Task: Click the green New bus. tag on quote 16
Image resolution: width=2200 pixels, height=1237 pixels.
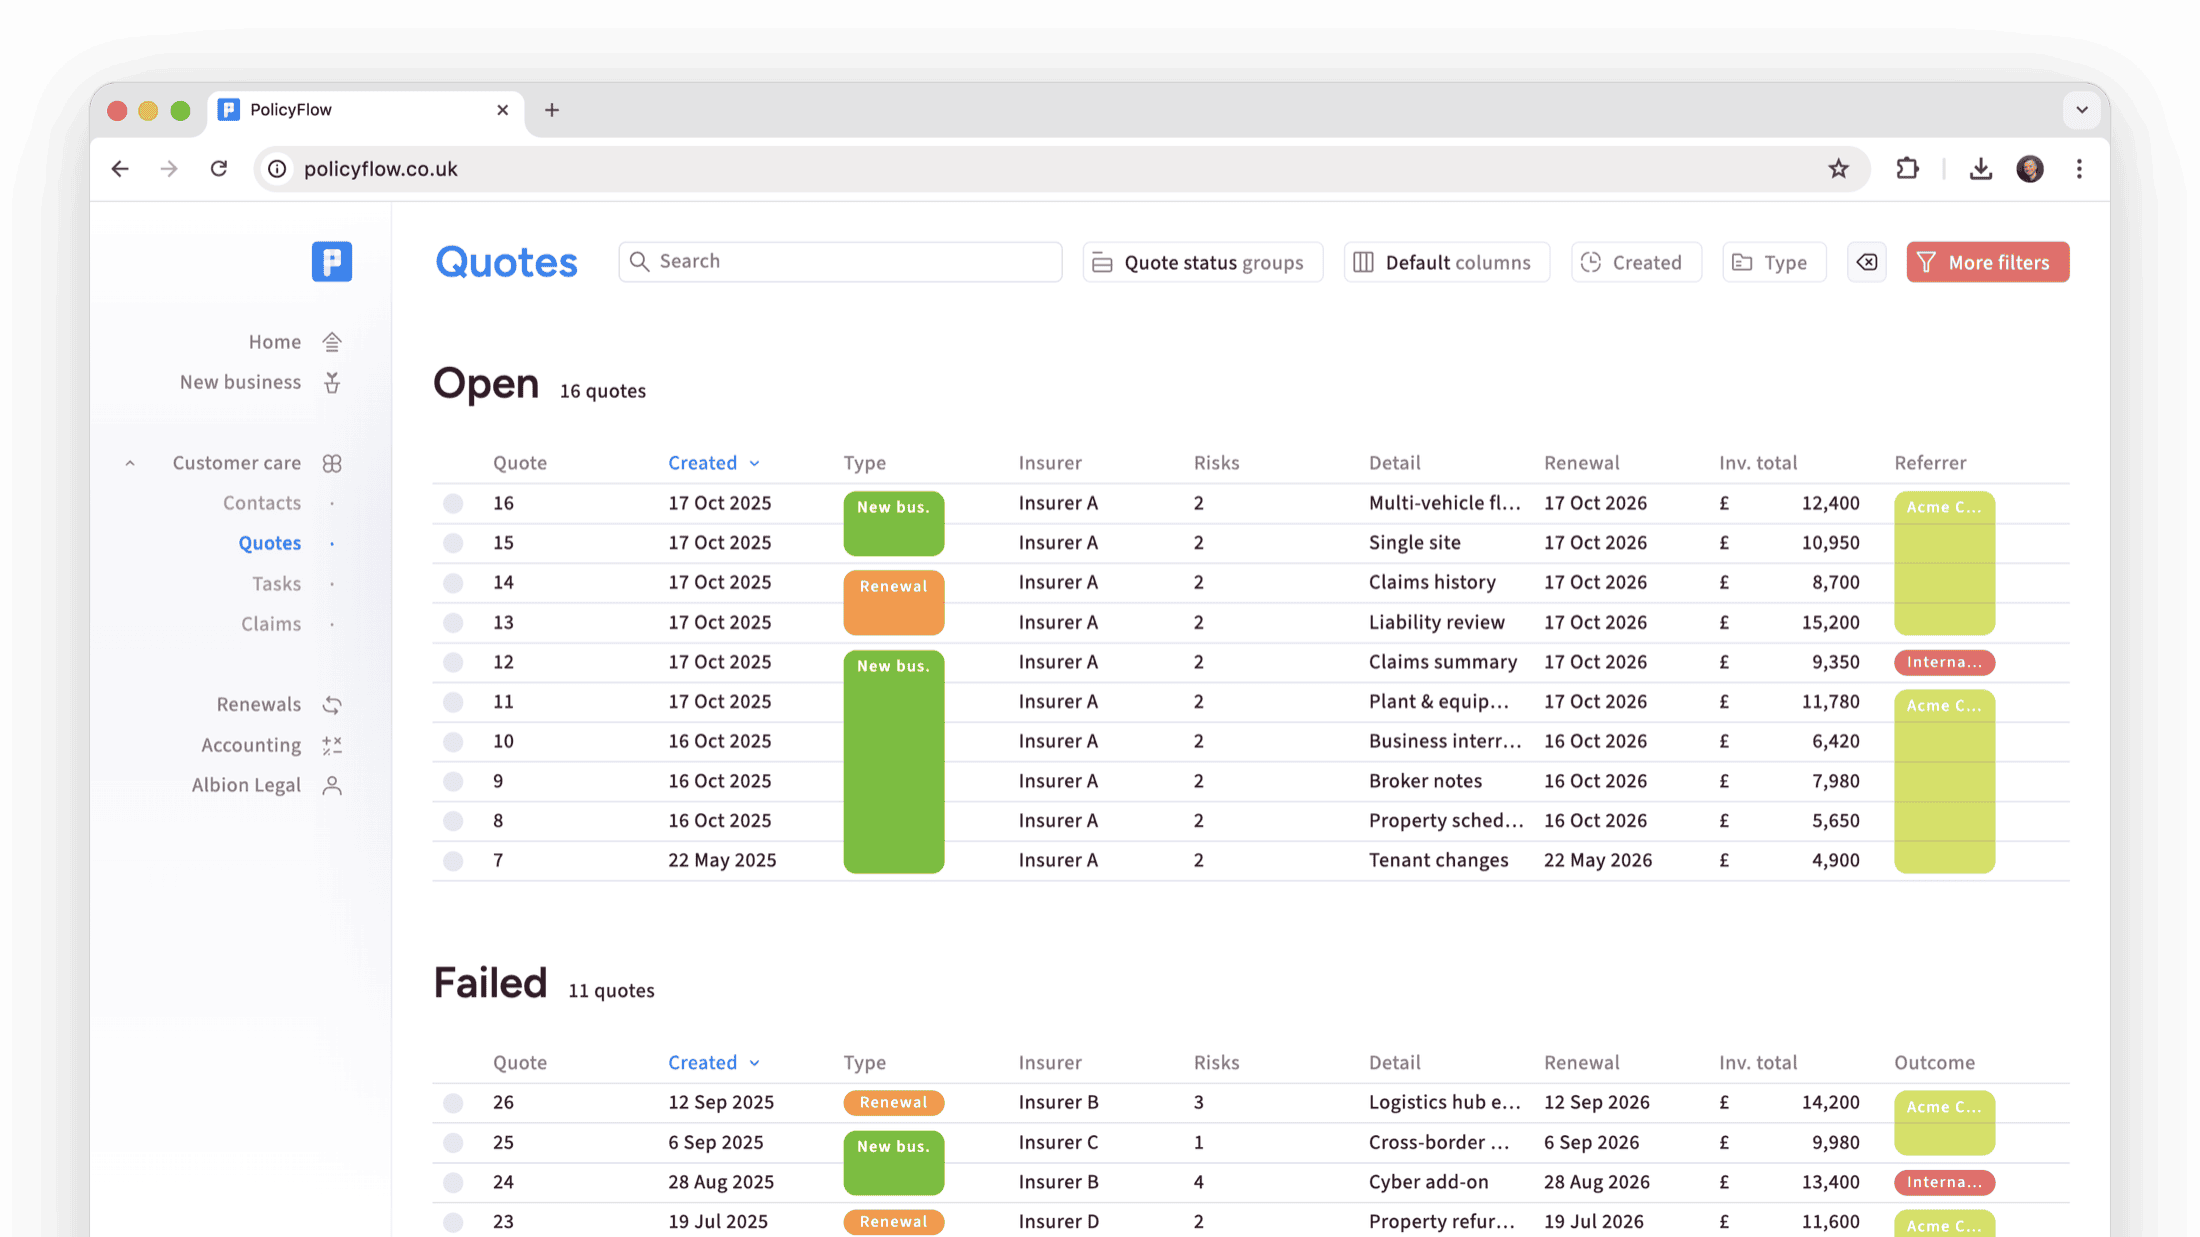Action: (893, 523)
